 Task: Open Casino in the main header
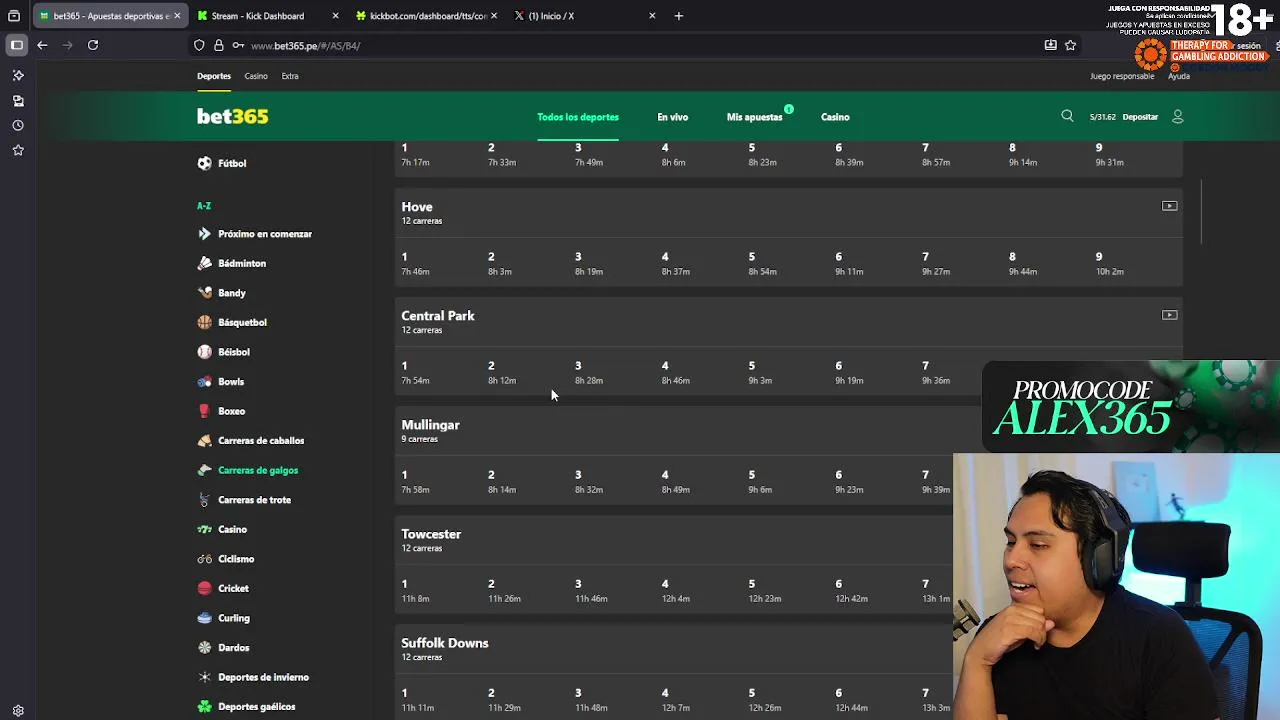tap(835, 117)
